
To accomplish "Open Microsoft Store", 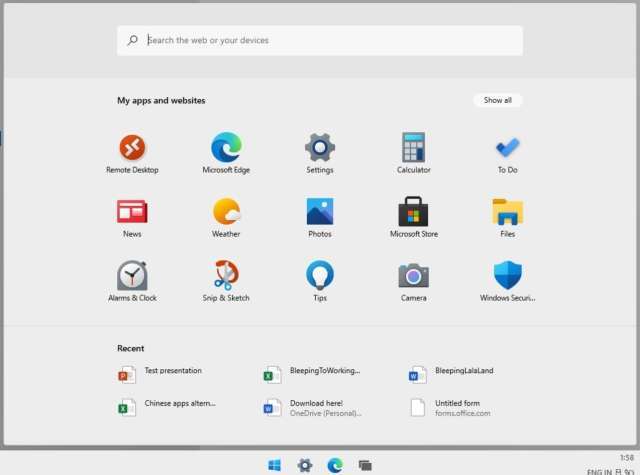I will [413, 218].
